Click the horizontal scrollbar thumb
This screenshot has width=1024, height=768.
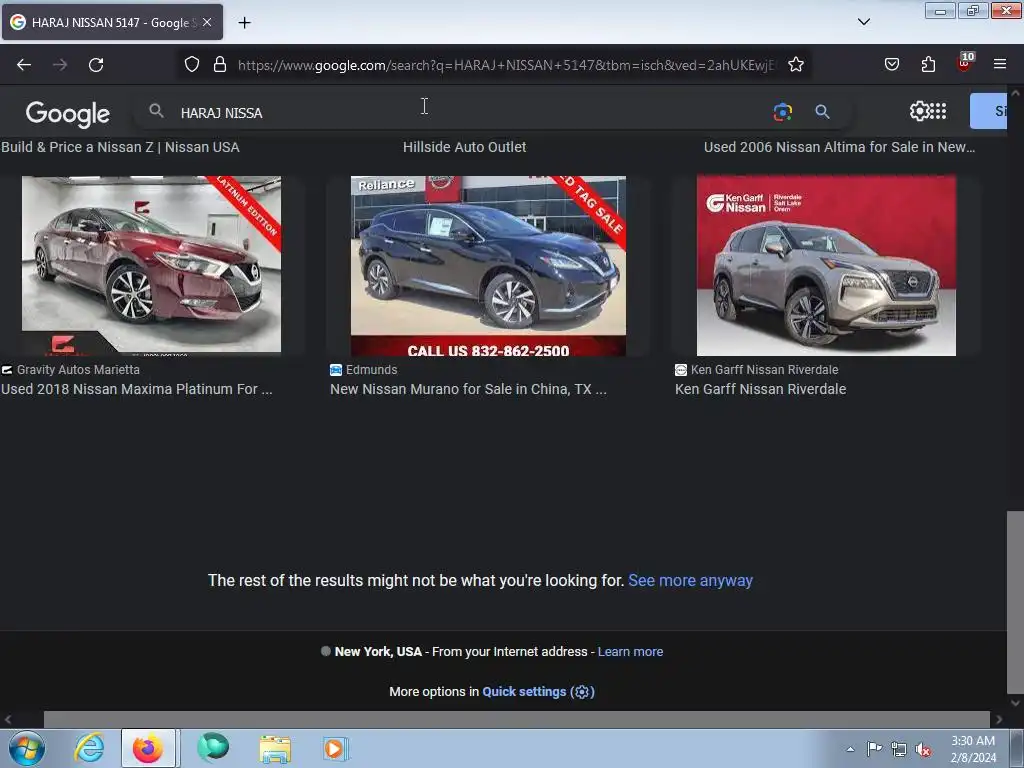pos(517,719)
